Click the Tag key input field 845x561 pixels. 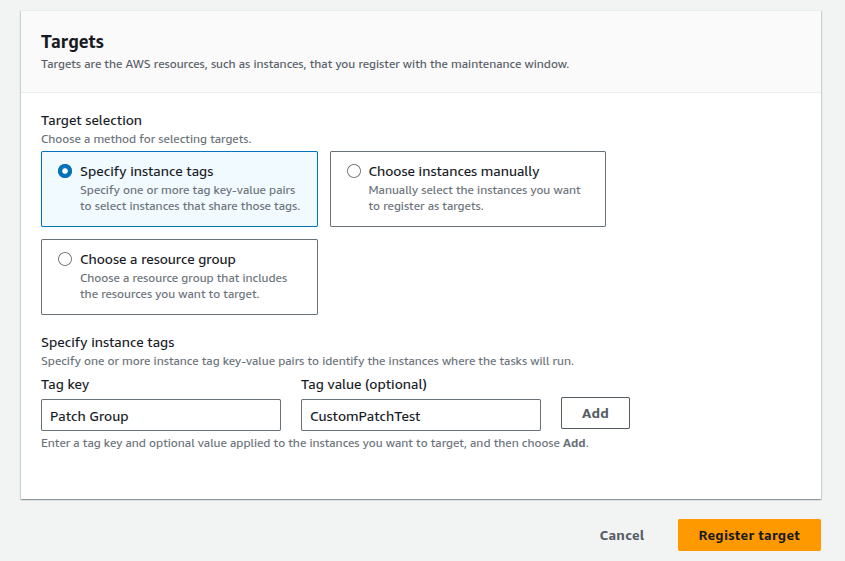point(161,415)
